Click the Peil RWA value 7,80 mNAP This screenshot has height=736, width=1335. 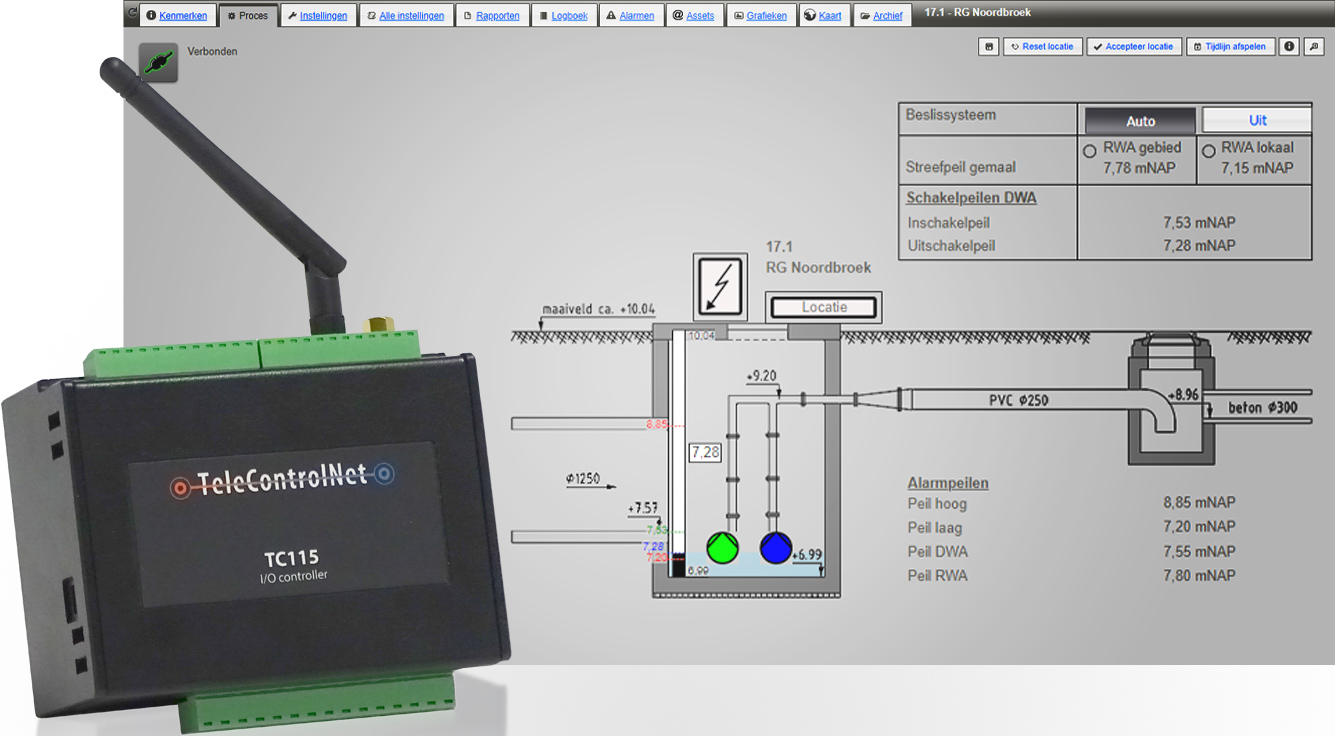click(1199, 575)
